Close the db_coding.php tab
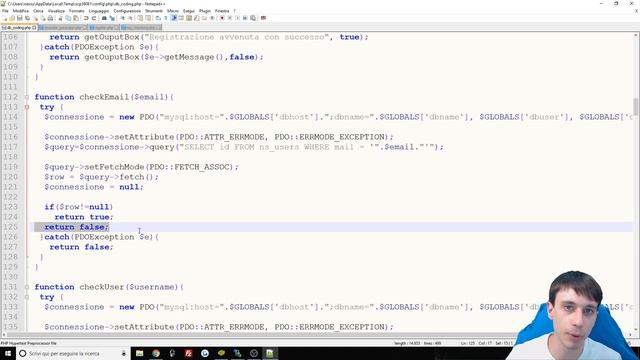 pos(34,28)
